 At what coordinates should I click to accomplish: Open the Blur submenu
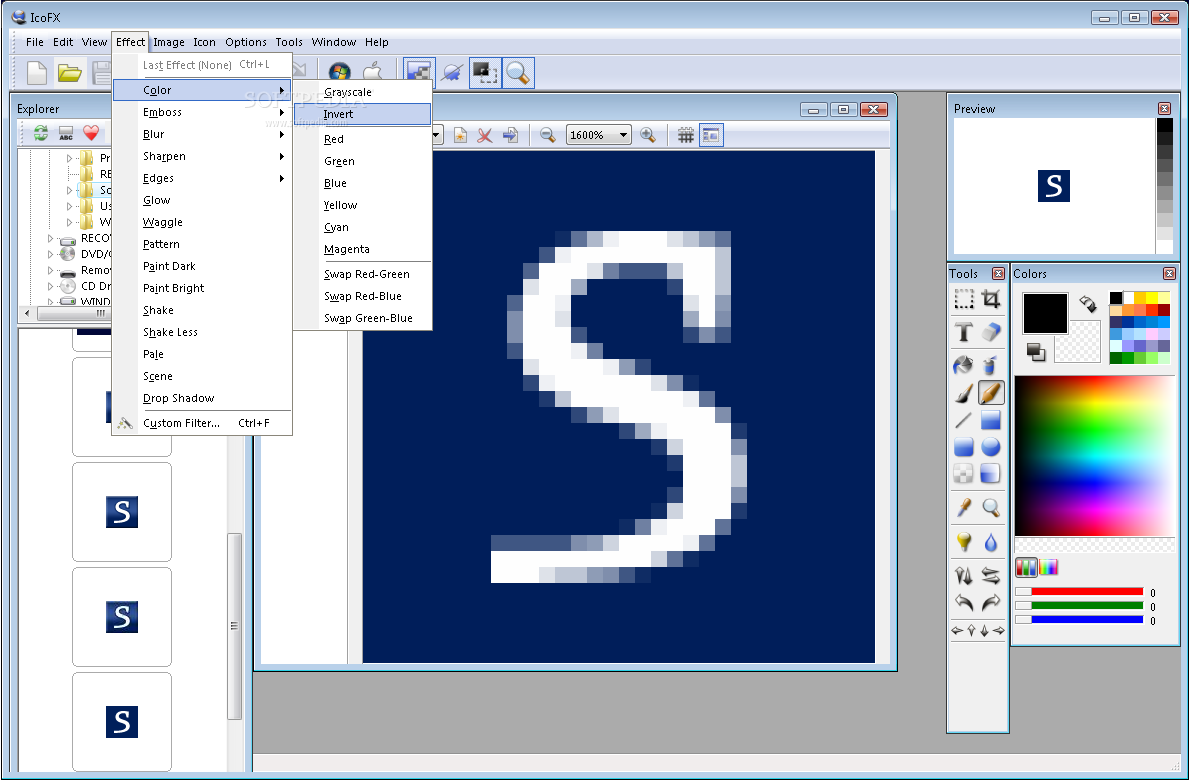203,134
